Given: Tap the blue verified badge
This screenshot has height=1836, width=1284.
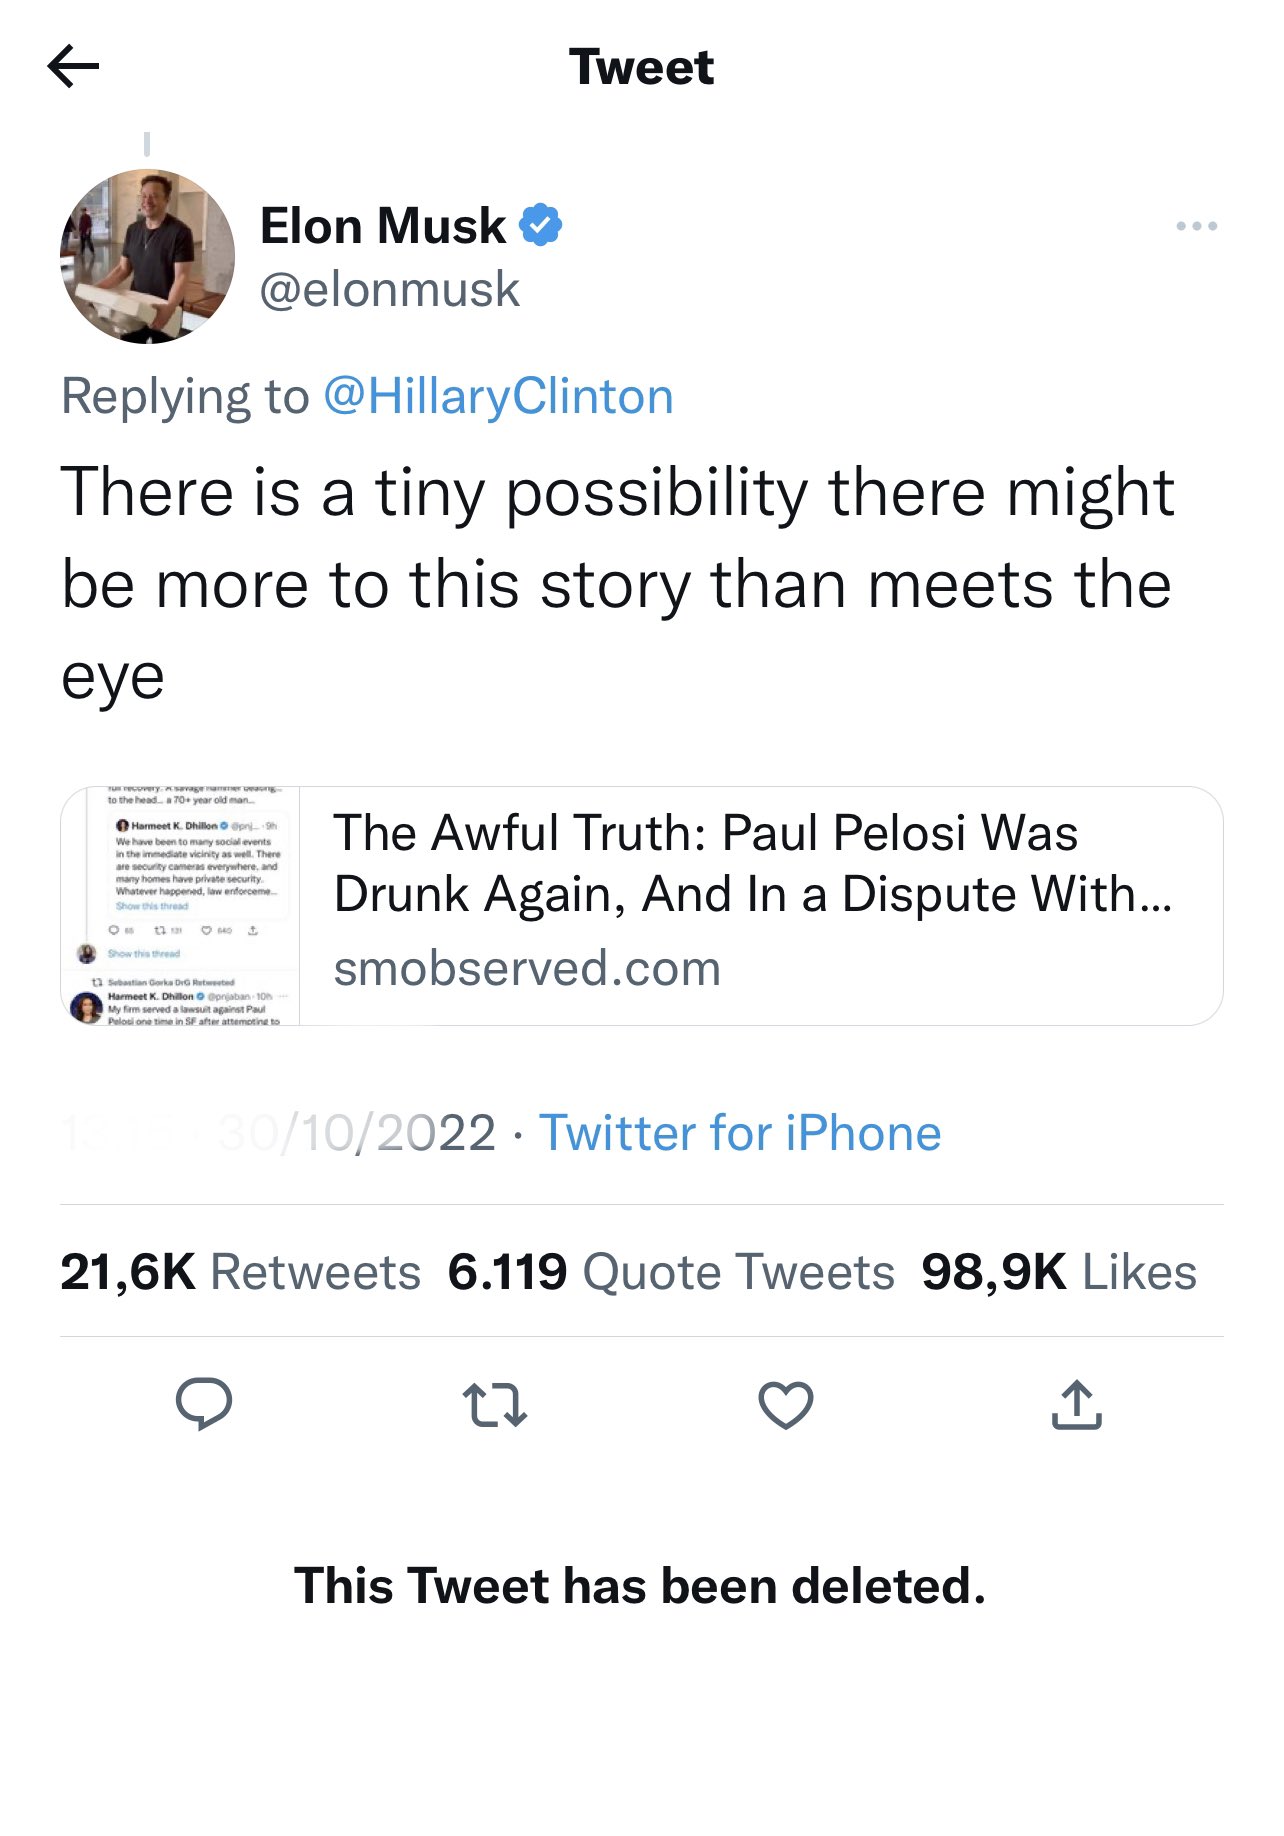Looking at the screenshot, I should tap(541, 225).
